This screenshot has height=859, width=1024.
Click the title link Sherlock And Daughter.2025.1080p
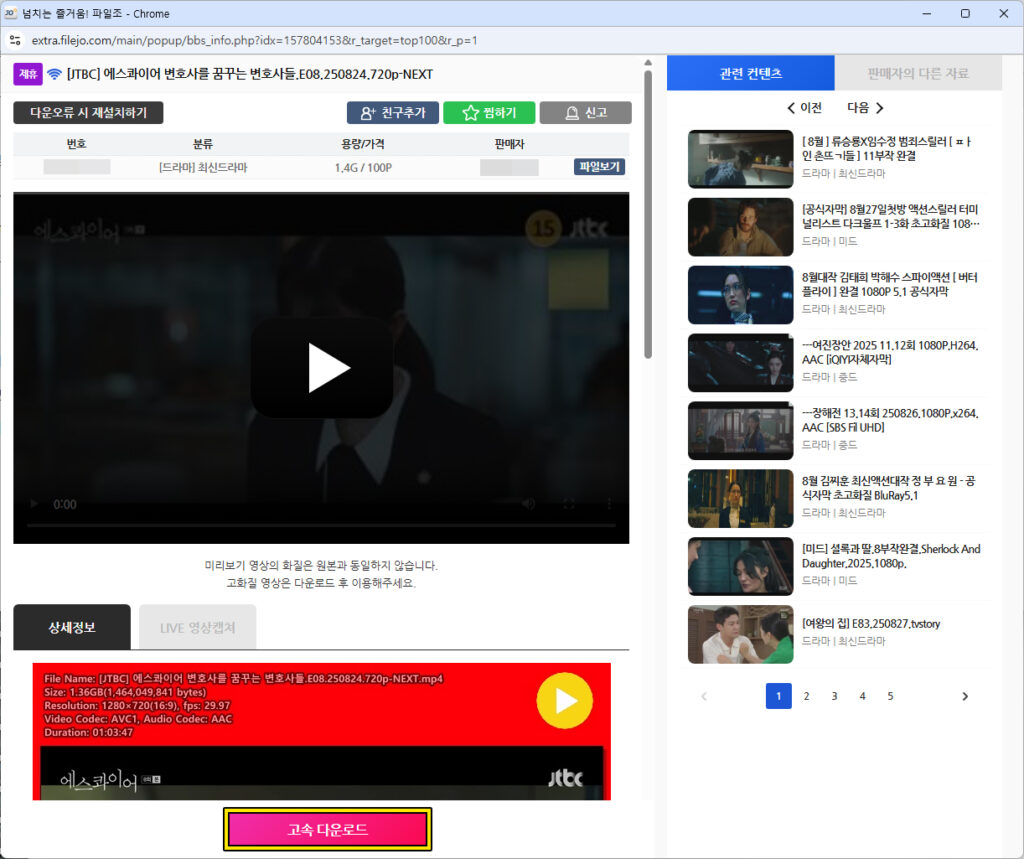pos(891,556)
